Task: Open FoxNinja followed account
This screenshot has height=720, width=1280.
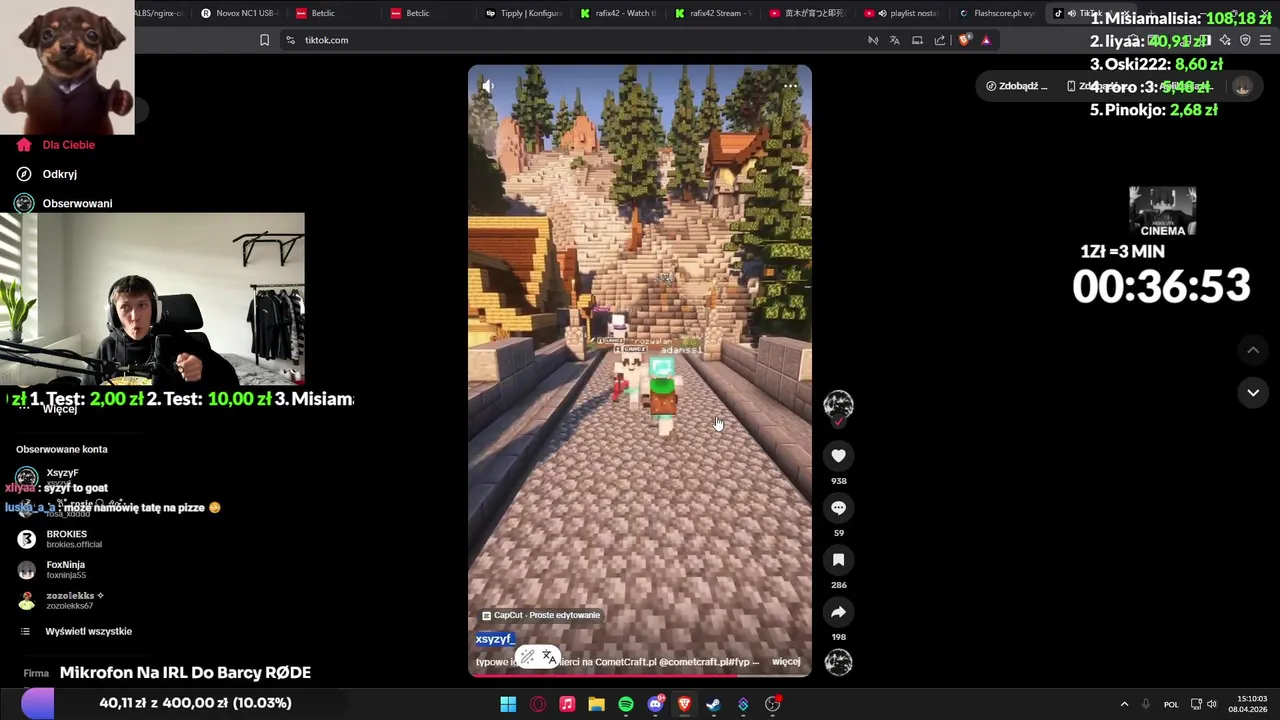Action: (x=52, y=570)
